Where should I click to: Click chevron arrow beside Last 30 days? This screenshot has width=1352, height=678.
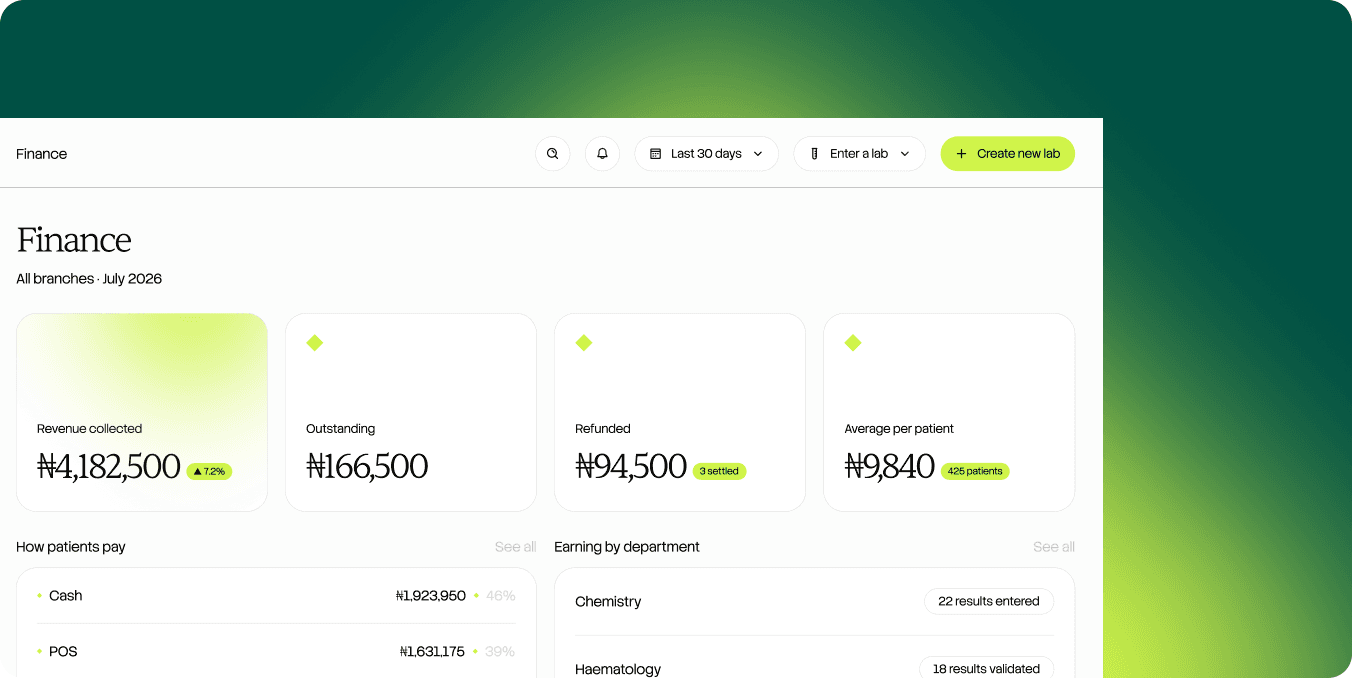point(758,154)
